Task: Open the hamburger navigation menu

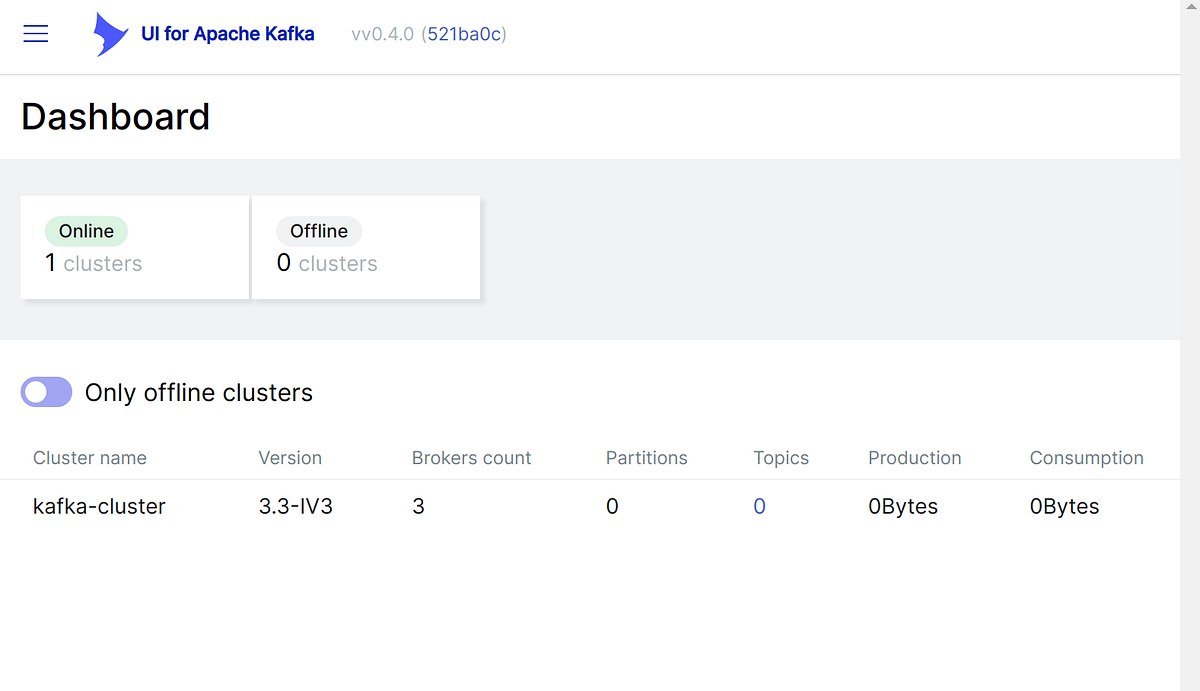Action: tap(36, 34)
